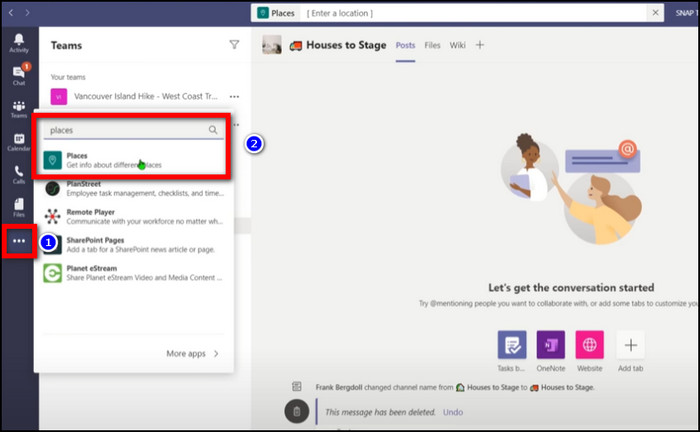Open the Planet eStream app icon
The height and width of the screenshot is (432, 700).
pos(52,273)
